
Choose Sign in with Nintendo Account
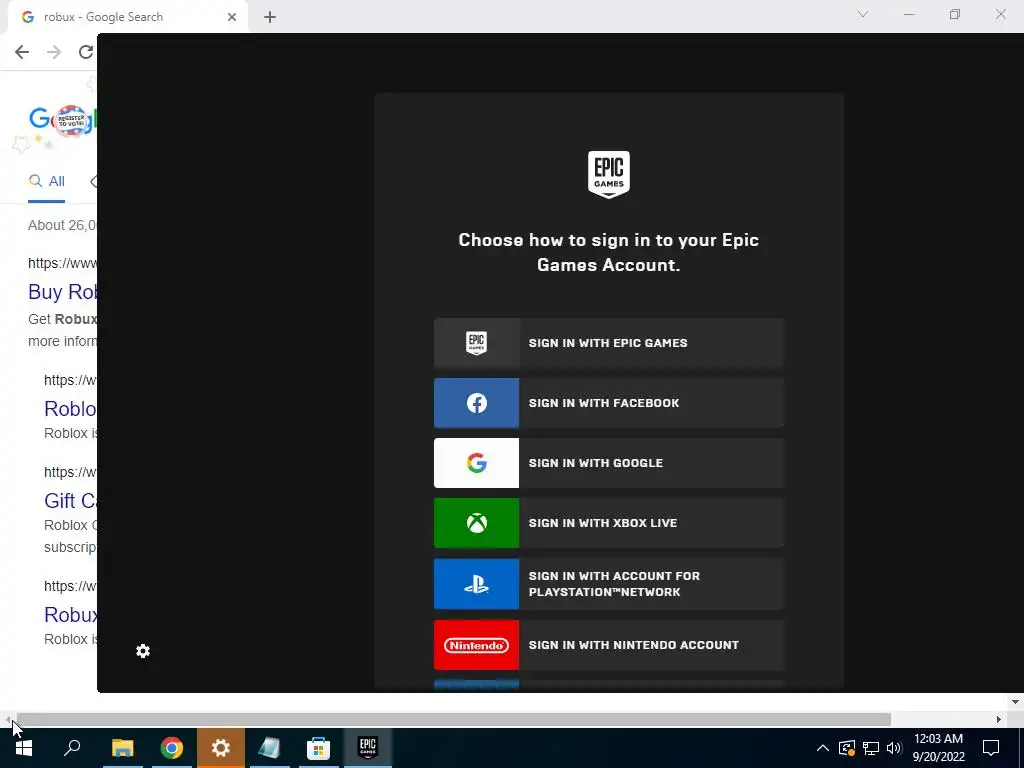click(x=609, y=645)
